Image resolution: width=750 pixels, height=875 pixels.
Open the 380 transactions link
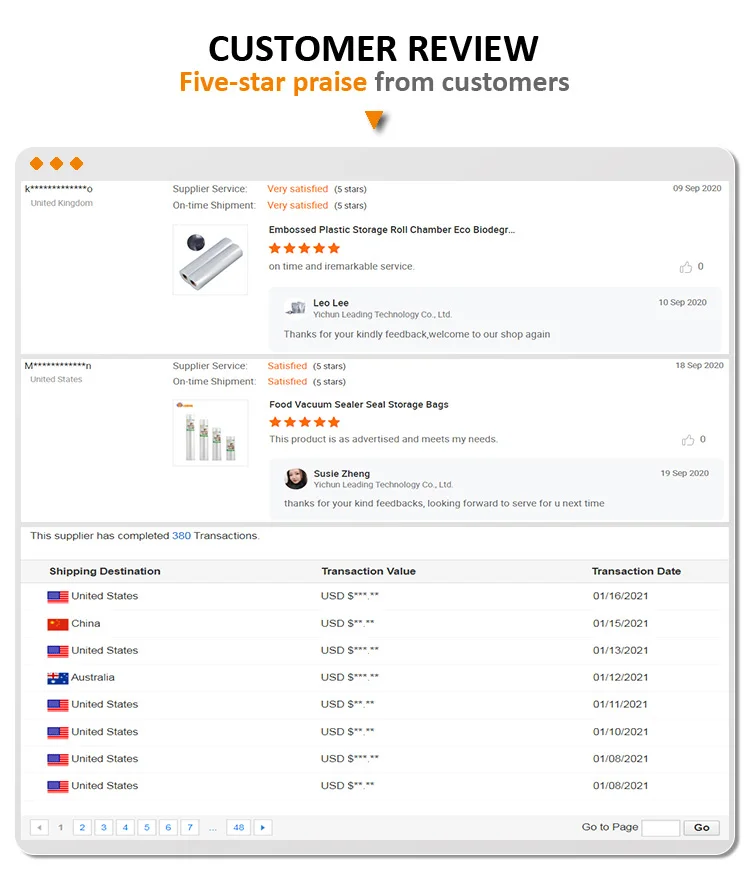coord(181,536)
